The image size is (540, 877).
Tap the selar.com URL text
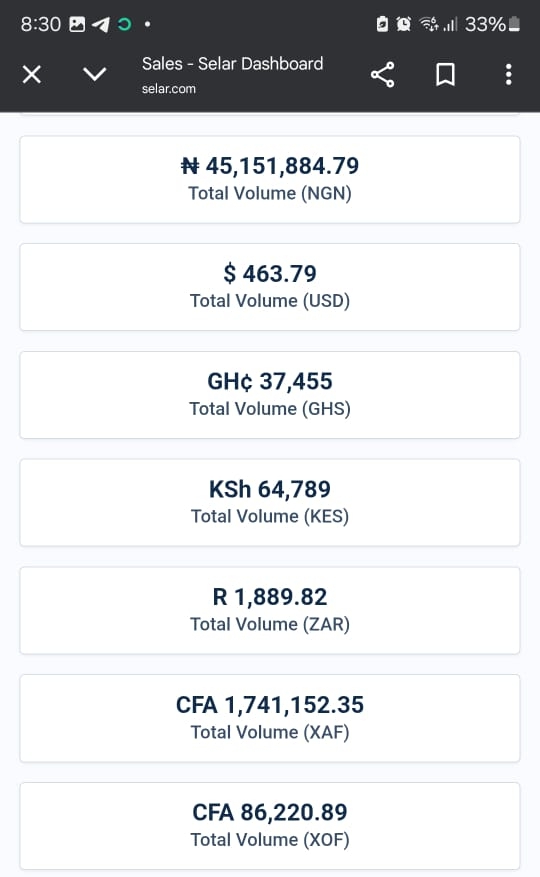click(168, 88)
